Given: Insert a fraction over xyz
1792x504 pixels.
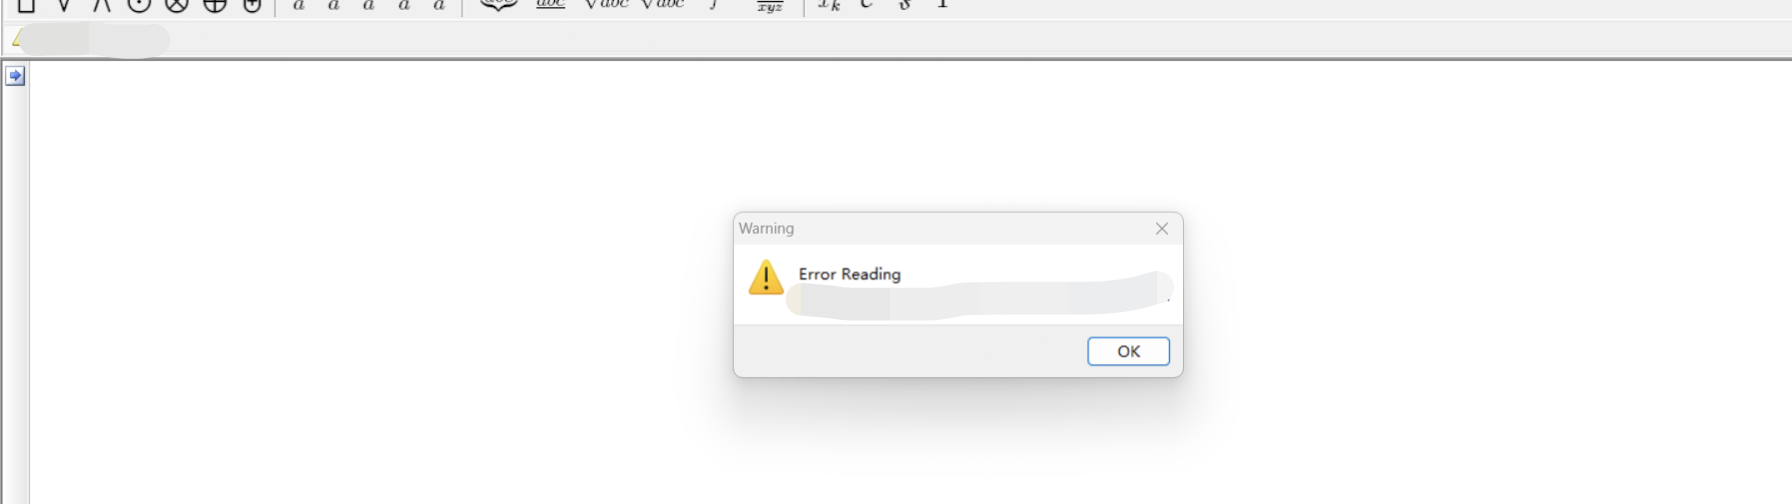Looking at the screenshot, I should pos(769,6).
